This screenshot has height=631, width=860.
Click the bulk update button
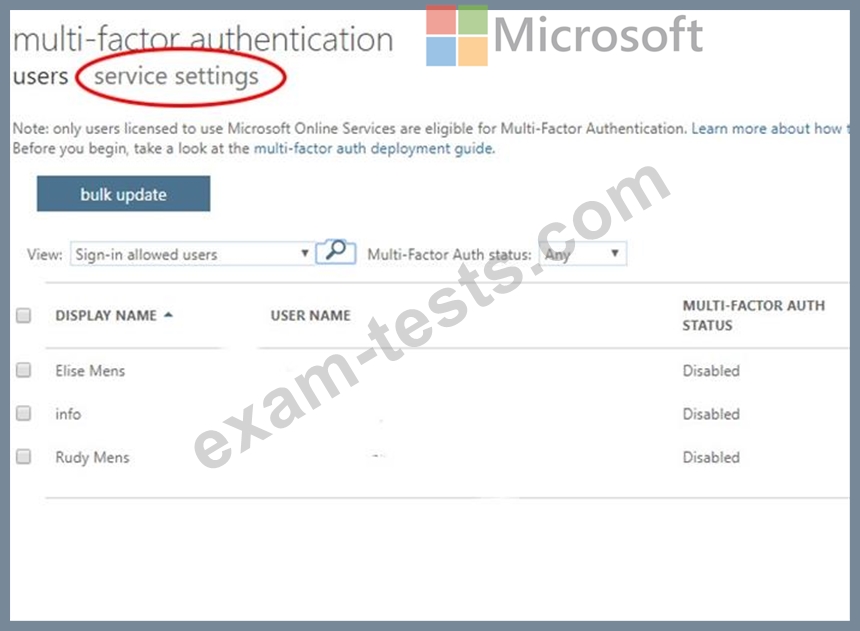123,194
